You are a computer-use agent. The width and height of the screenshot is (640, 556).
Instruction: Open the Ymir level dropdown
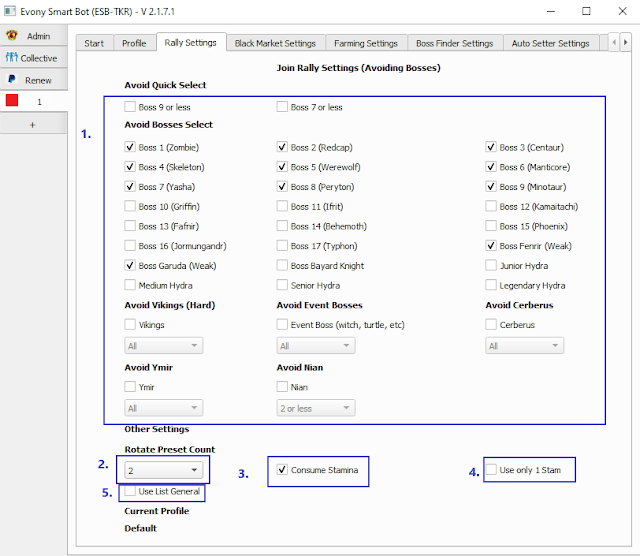[163, 408]
